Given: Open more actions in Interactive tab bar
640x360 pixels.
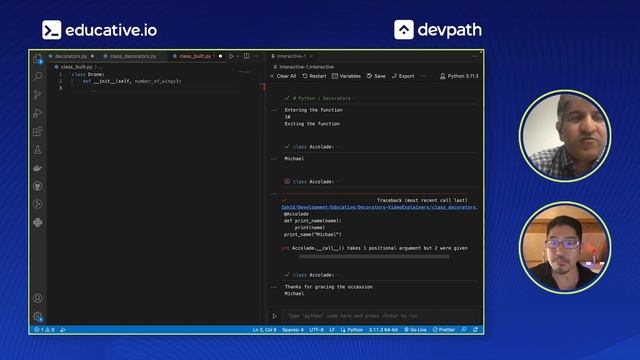Looking at the screenshot, I should click(474, 56).
